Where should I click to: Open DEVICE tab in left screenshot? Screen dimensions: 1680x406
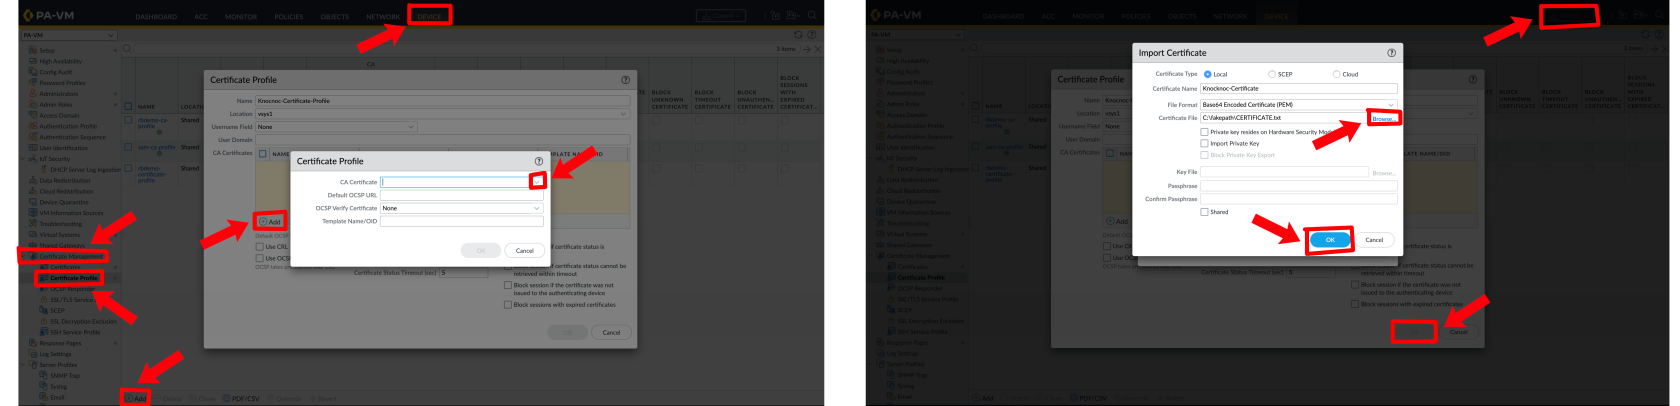[429, 16]
